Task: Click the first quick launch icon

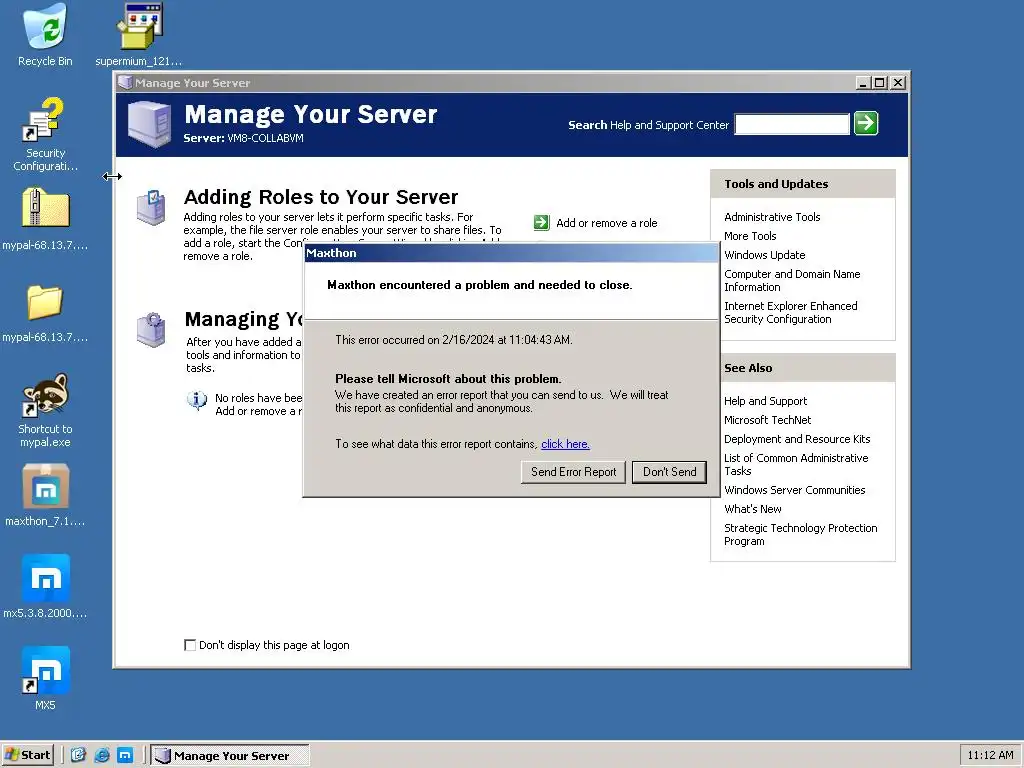Action: (x=78, y=755)
